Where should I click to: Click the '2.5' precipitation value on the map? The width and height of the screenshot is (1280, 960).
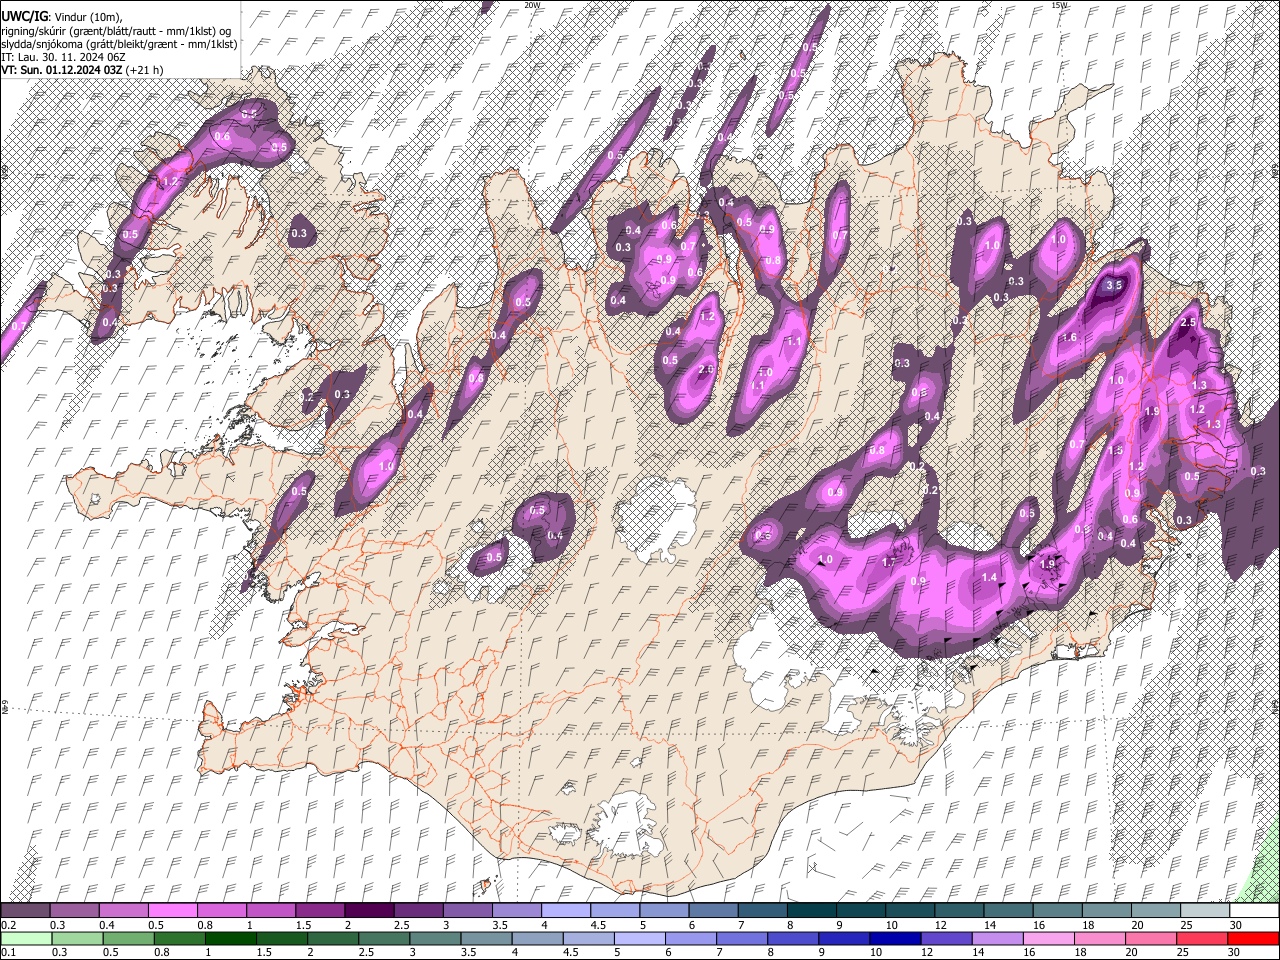[1188, 323]
